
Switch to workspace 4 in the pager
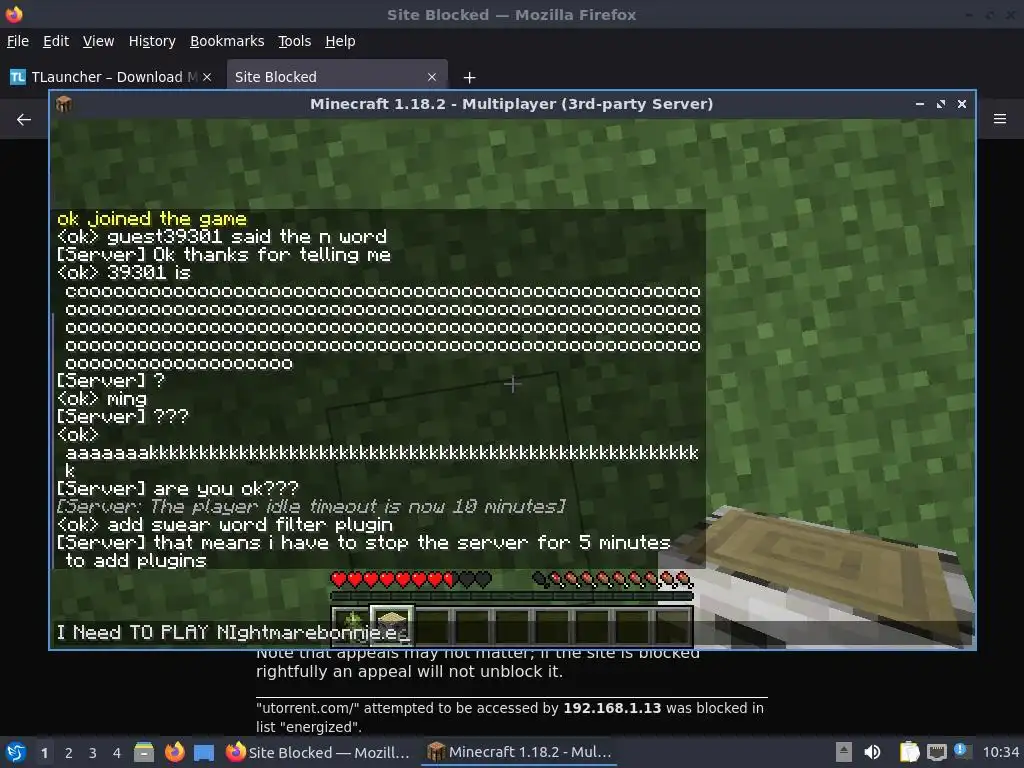(x=117, y=753)
